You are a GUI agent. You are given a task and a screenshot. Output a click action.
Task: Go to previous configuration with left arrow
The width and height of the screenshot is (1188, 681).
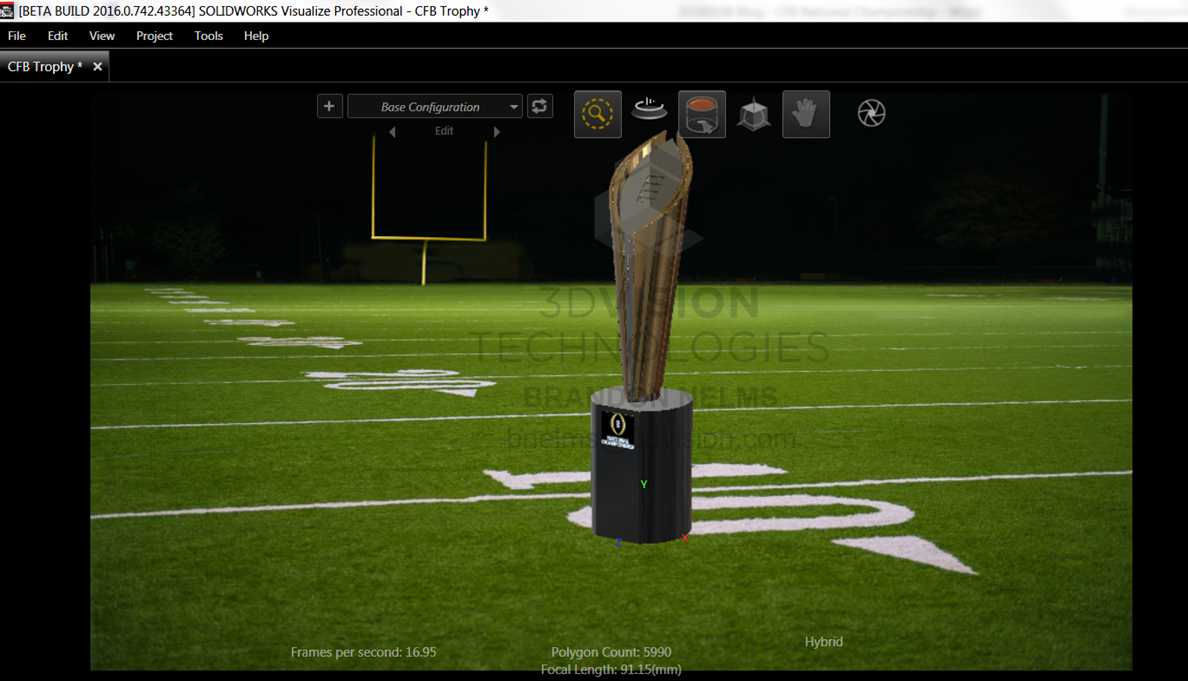pos(392,132)
